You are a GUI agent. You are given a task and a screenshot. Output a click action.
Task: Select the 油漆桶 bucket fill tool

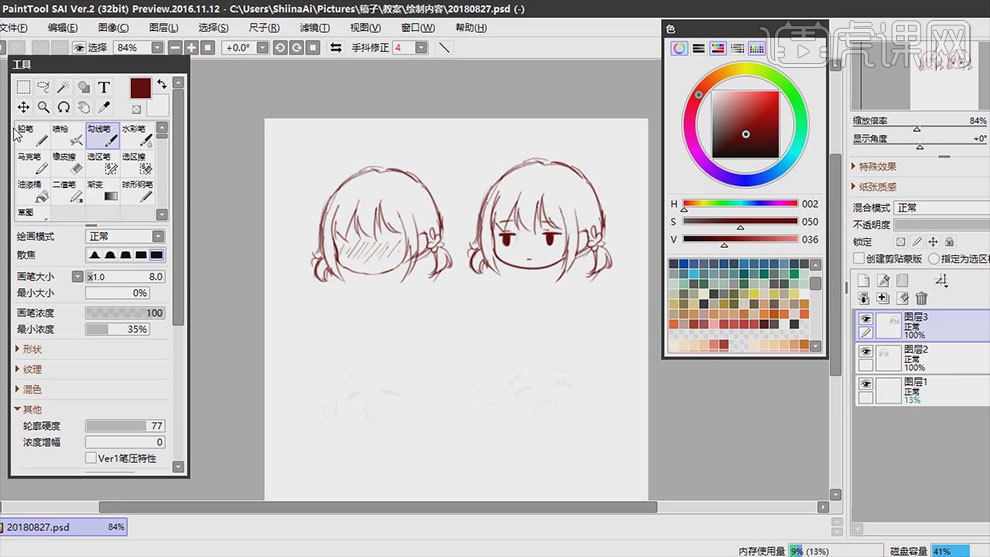point(32,191)
